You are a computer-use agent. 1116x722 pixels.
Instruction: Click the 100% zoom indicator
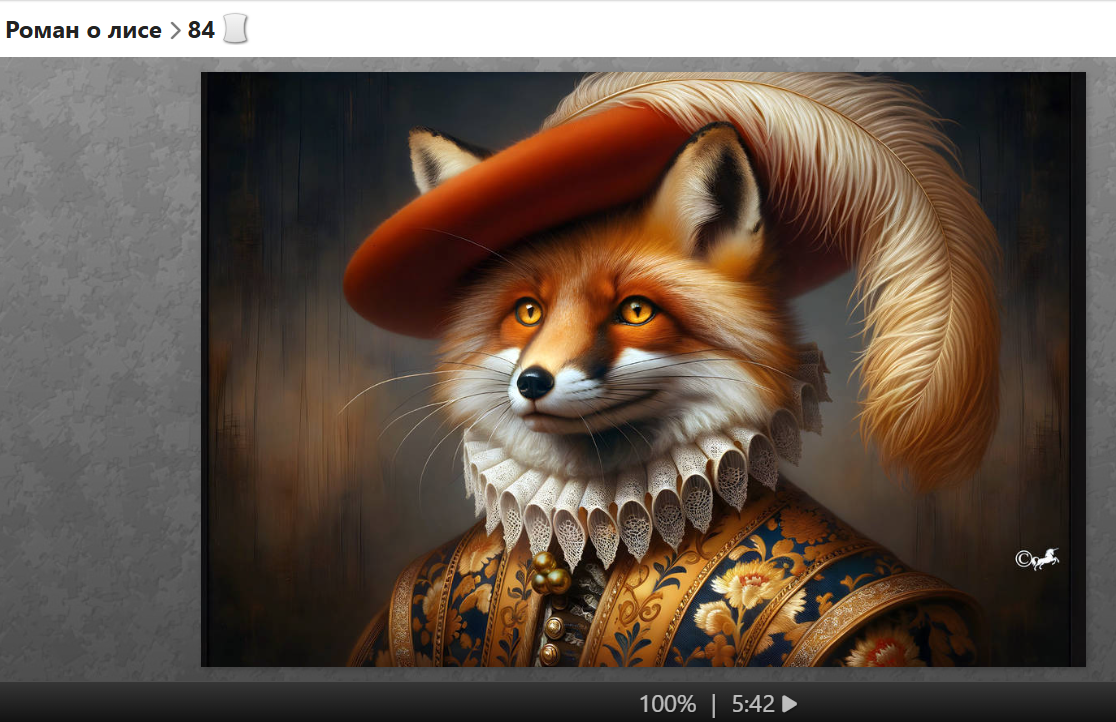(x=667, y=704)
